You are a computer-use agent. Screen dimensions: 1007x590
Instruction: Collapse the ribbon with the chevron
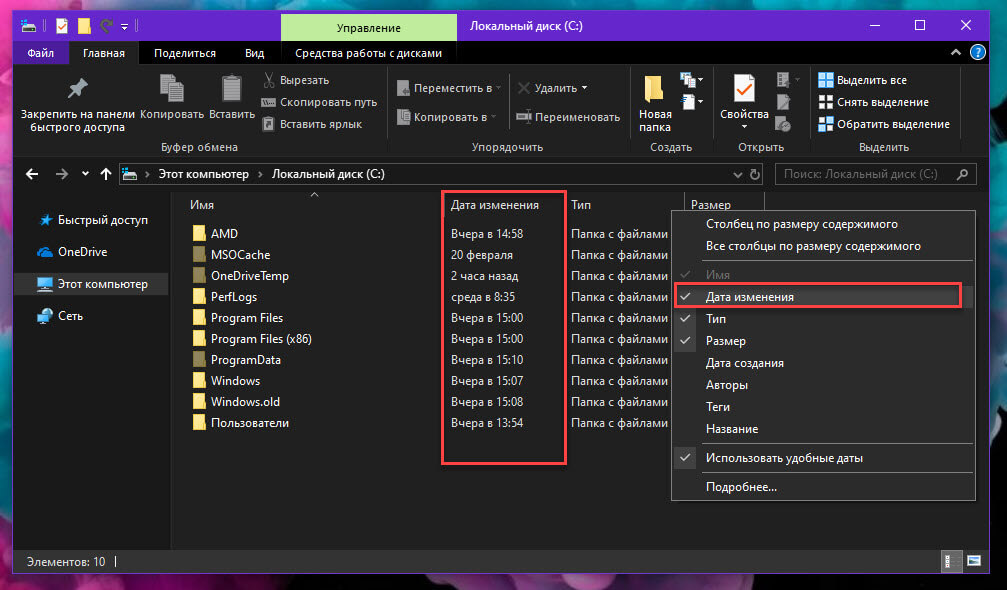[x=956, y=52]
